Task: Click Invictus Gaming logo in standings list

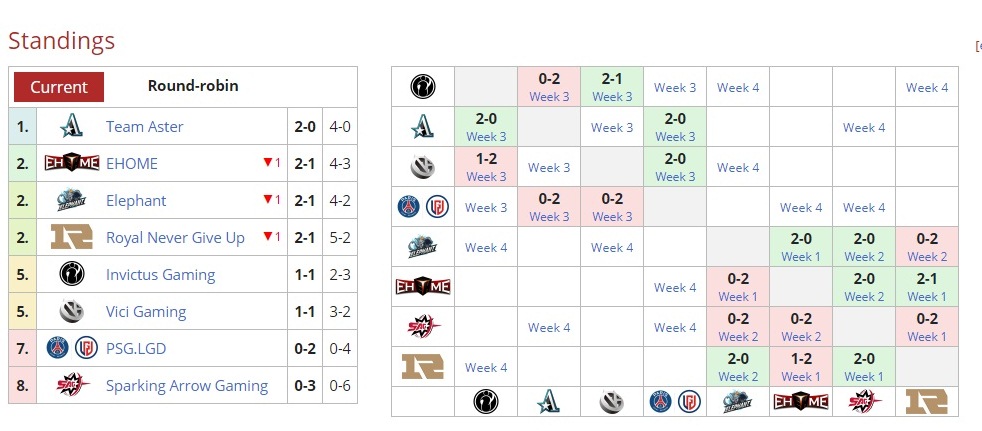Action: [x=71, y=275]
